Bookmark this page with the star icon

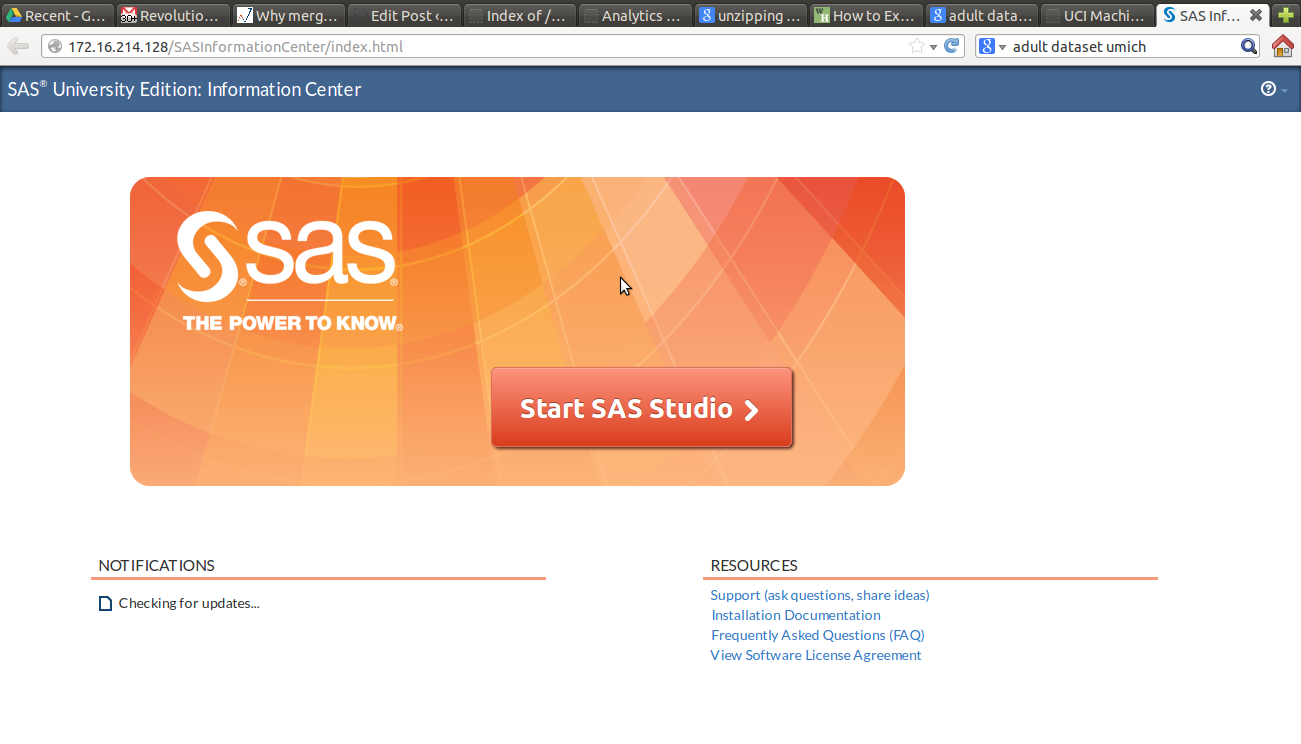coord(916,46)
